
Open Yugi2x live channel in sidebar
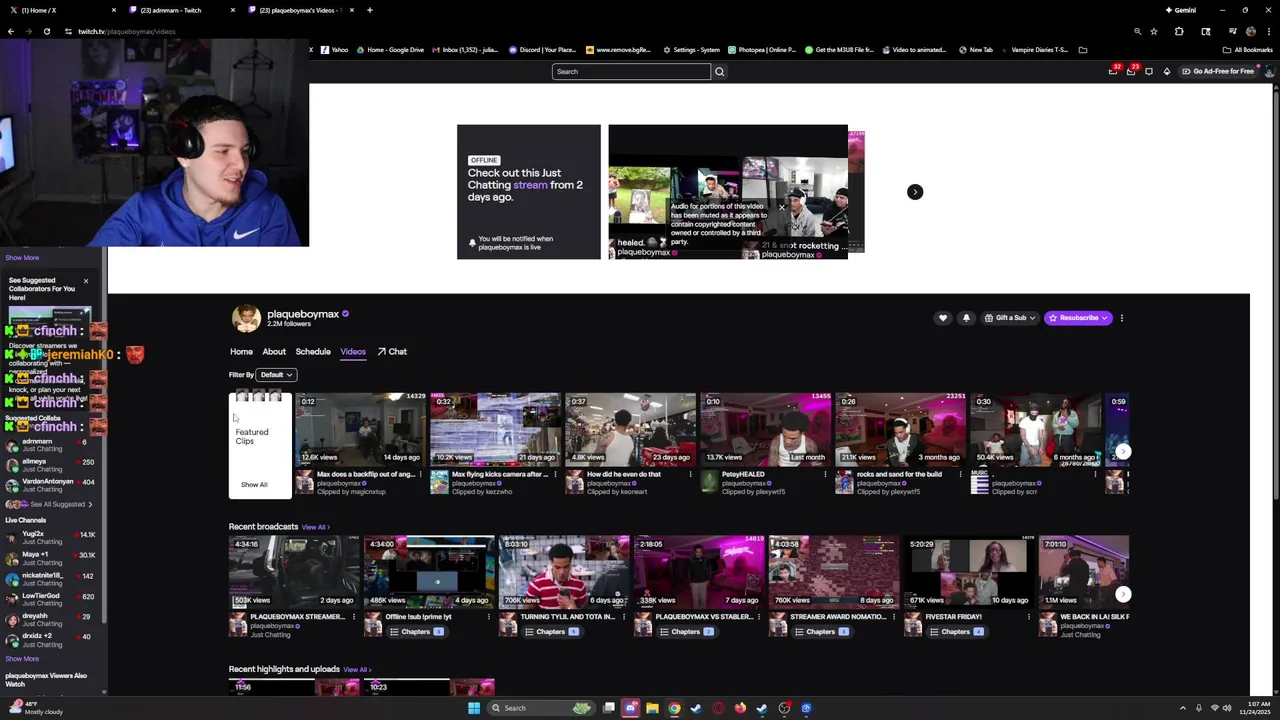coord(50,539)
